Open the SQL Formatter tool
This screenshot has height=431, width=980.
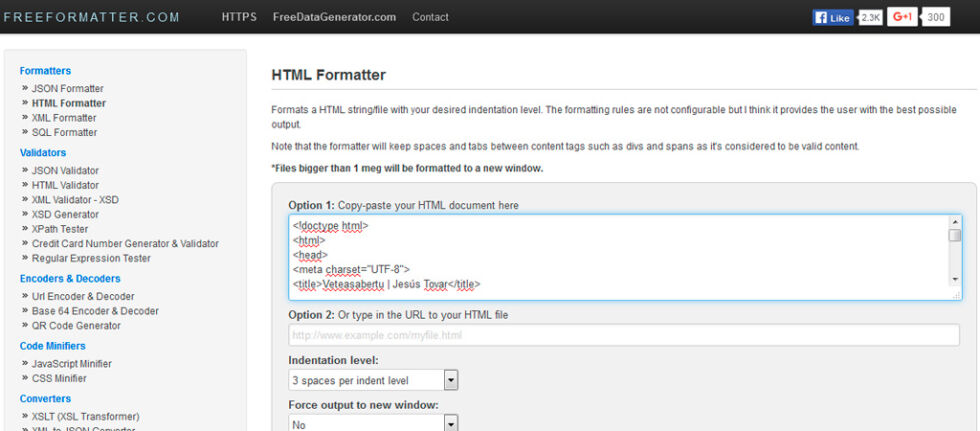click(64, 132)
